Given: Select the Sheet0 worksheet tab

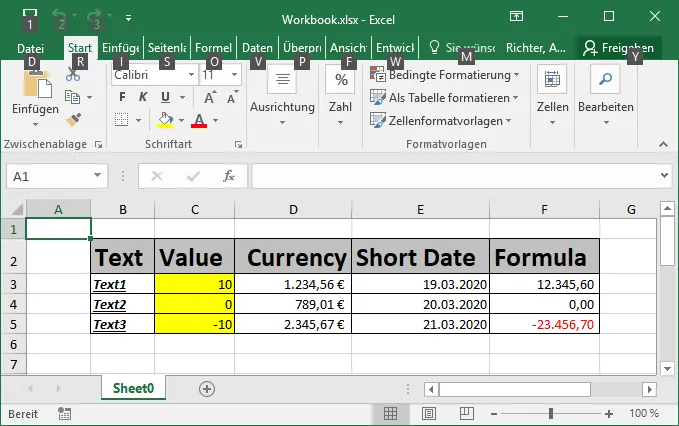Looking at the screenshot, I should 133,388.
